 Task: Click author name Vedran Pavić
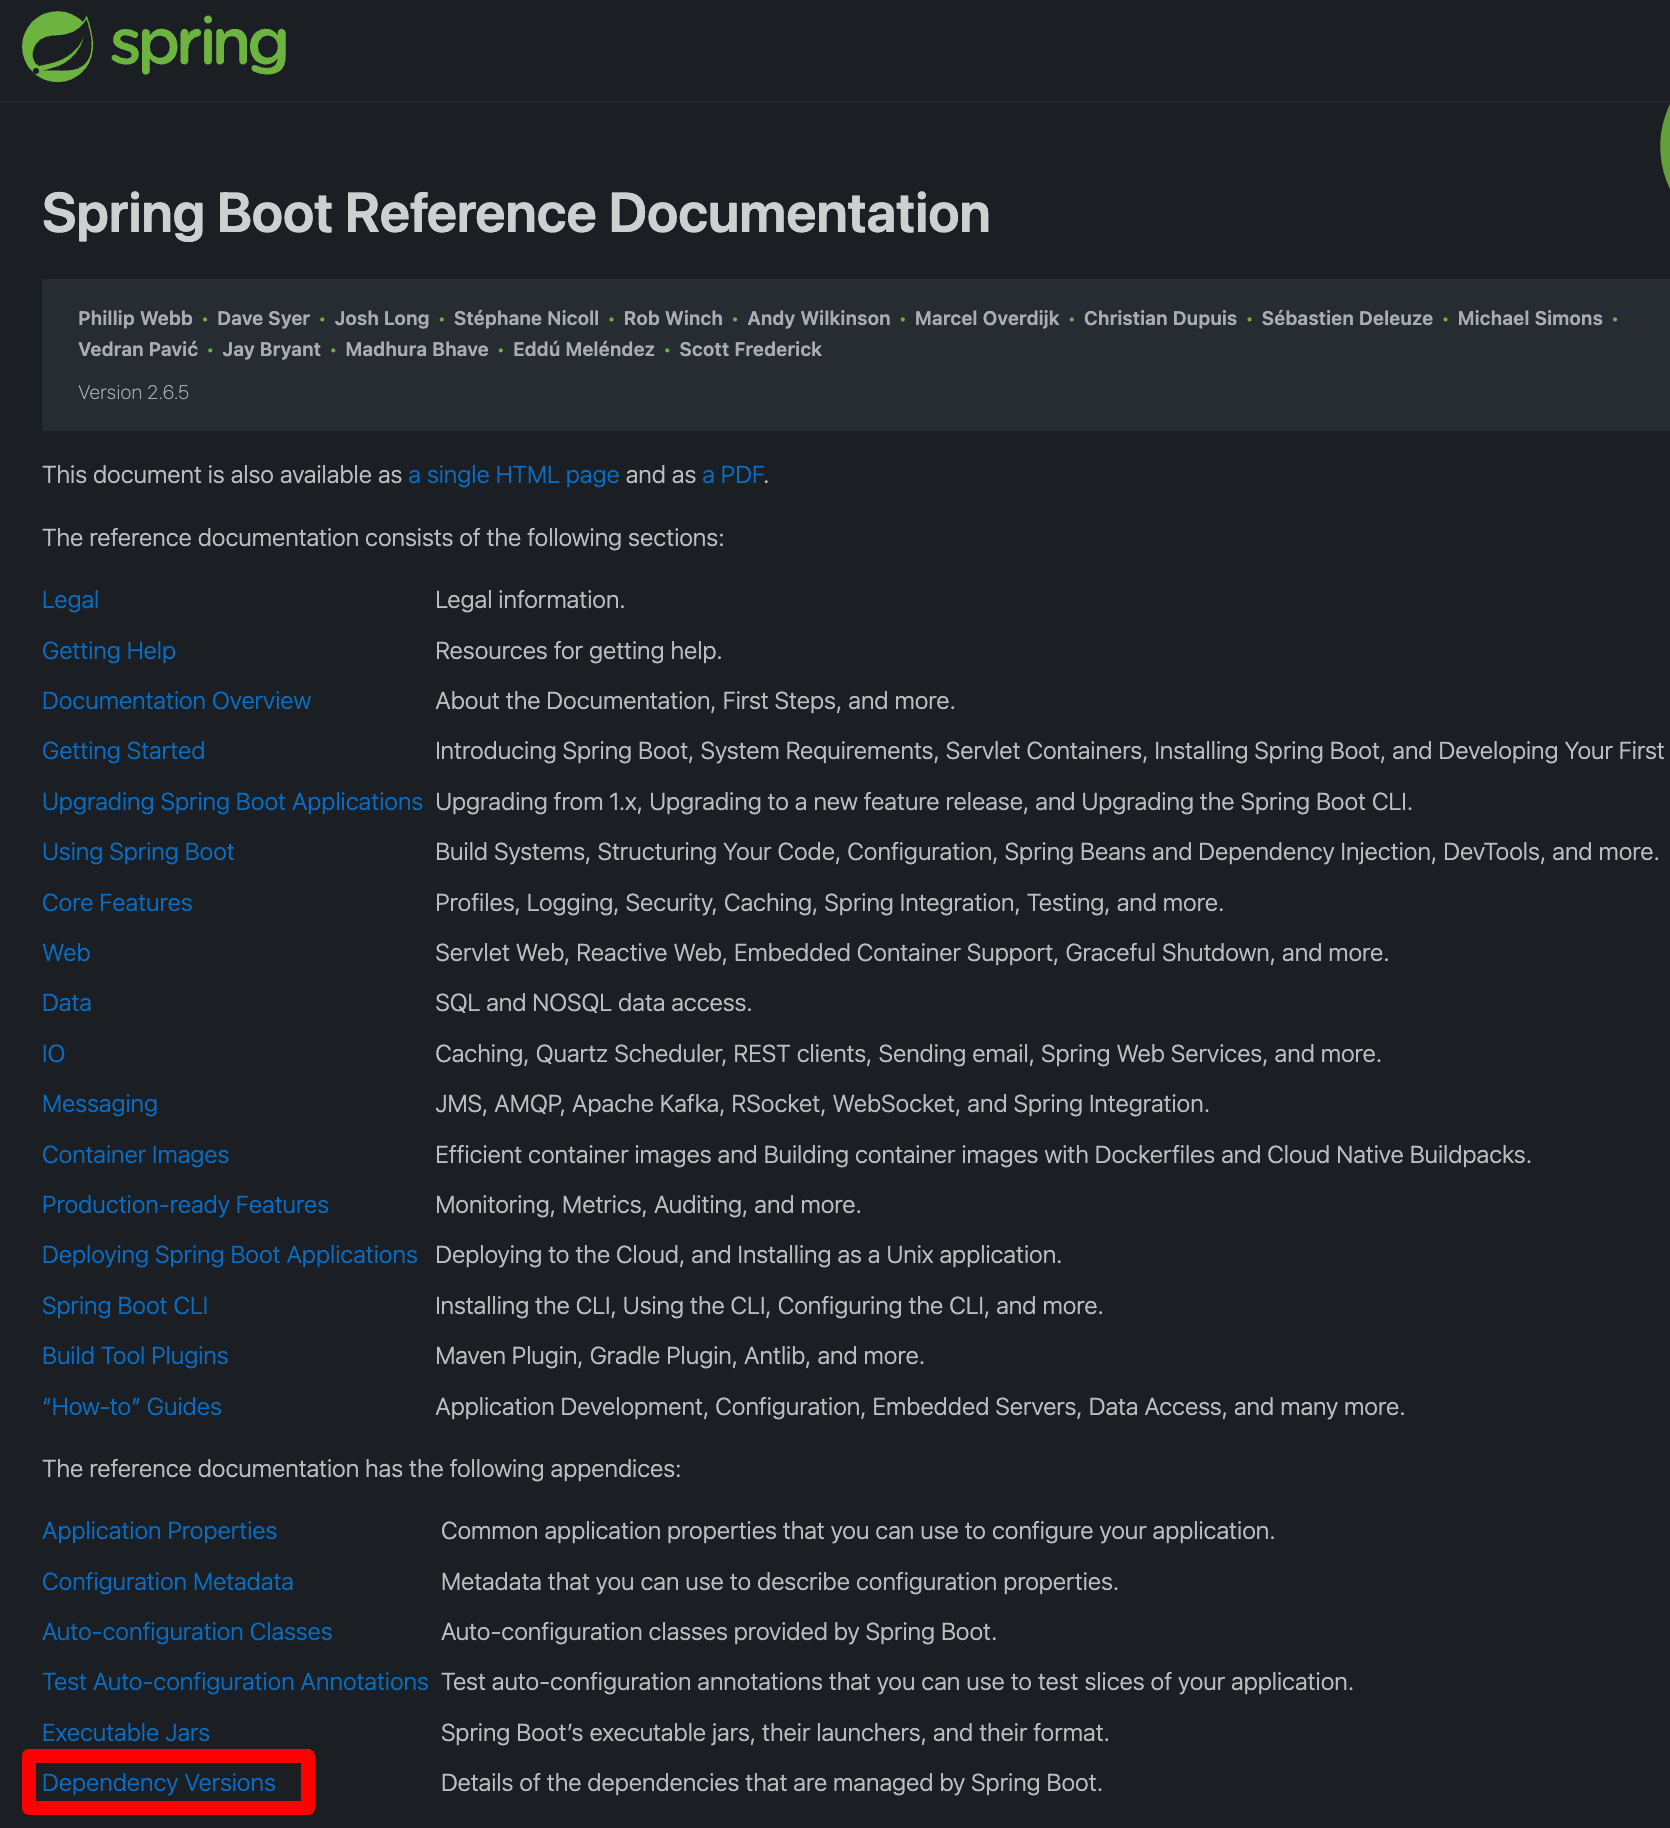[138, 349]
